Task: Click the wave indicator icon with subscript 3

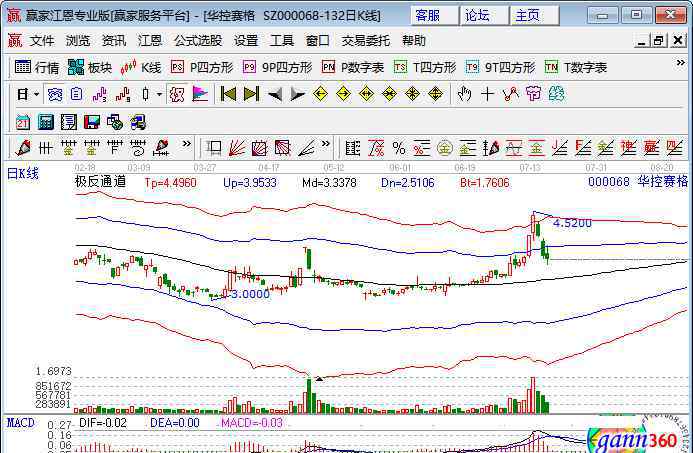Action: tap(100, 94)
